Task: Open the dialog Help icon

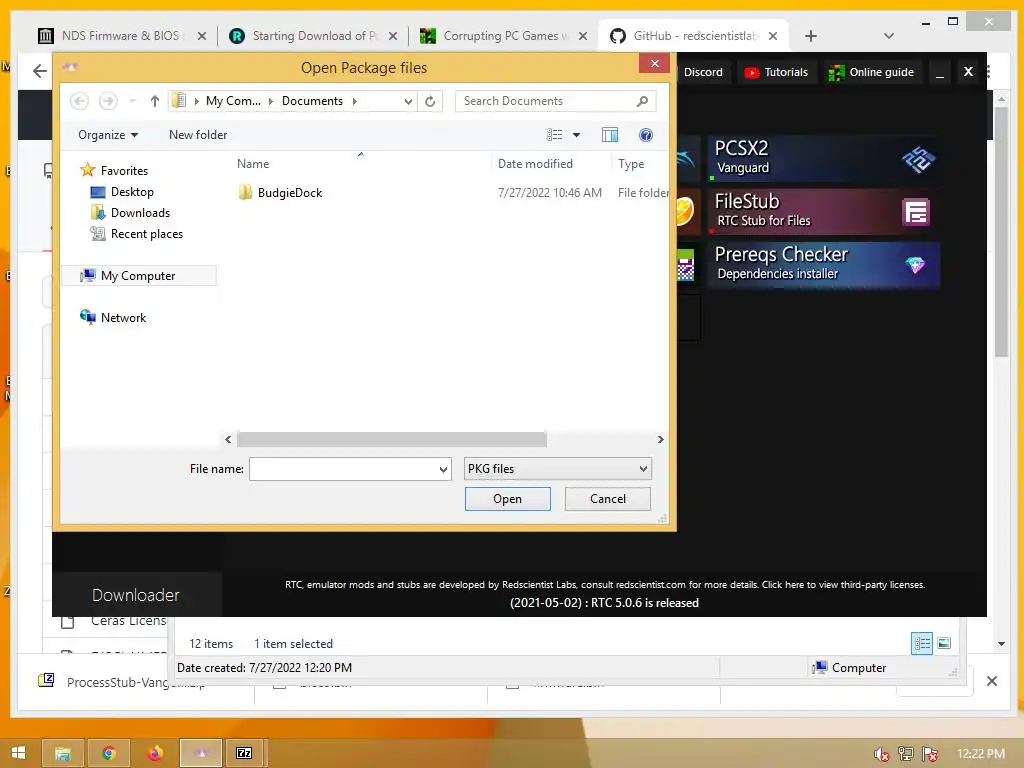Action: point(646,135)
